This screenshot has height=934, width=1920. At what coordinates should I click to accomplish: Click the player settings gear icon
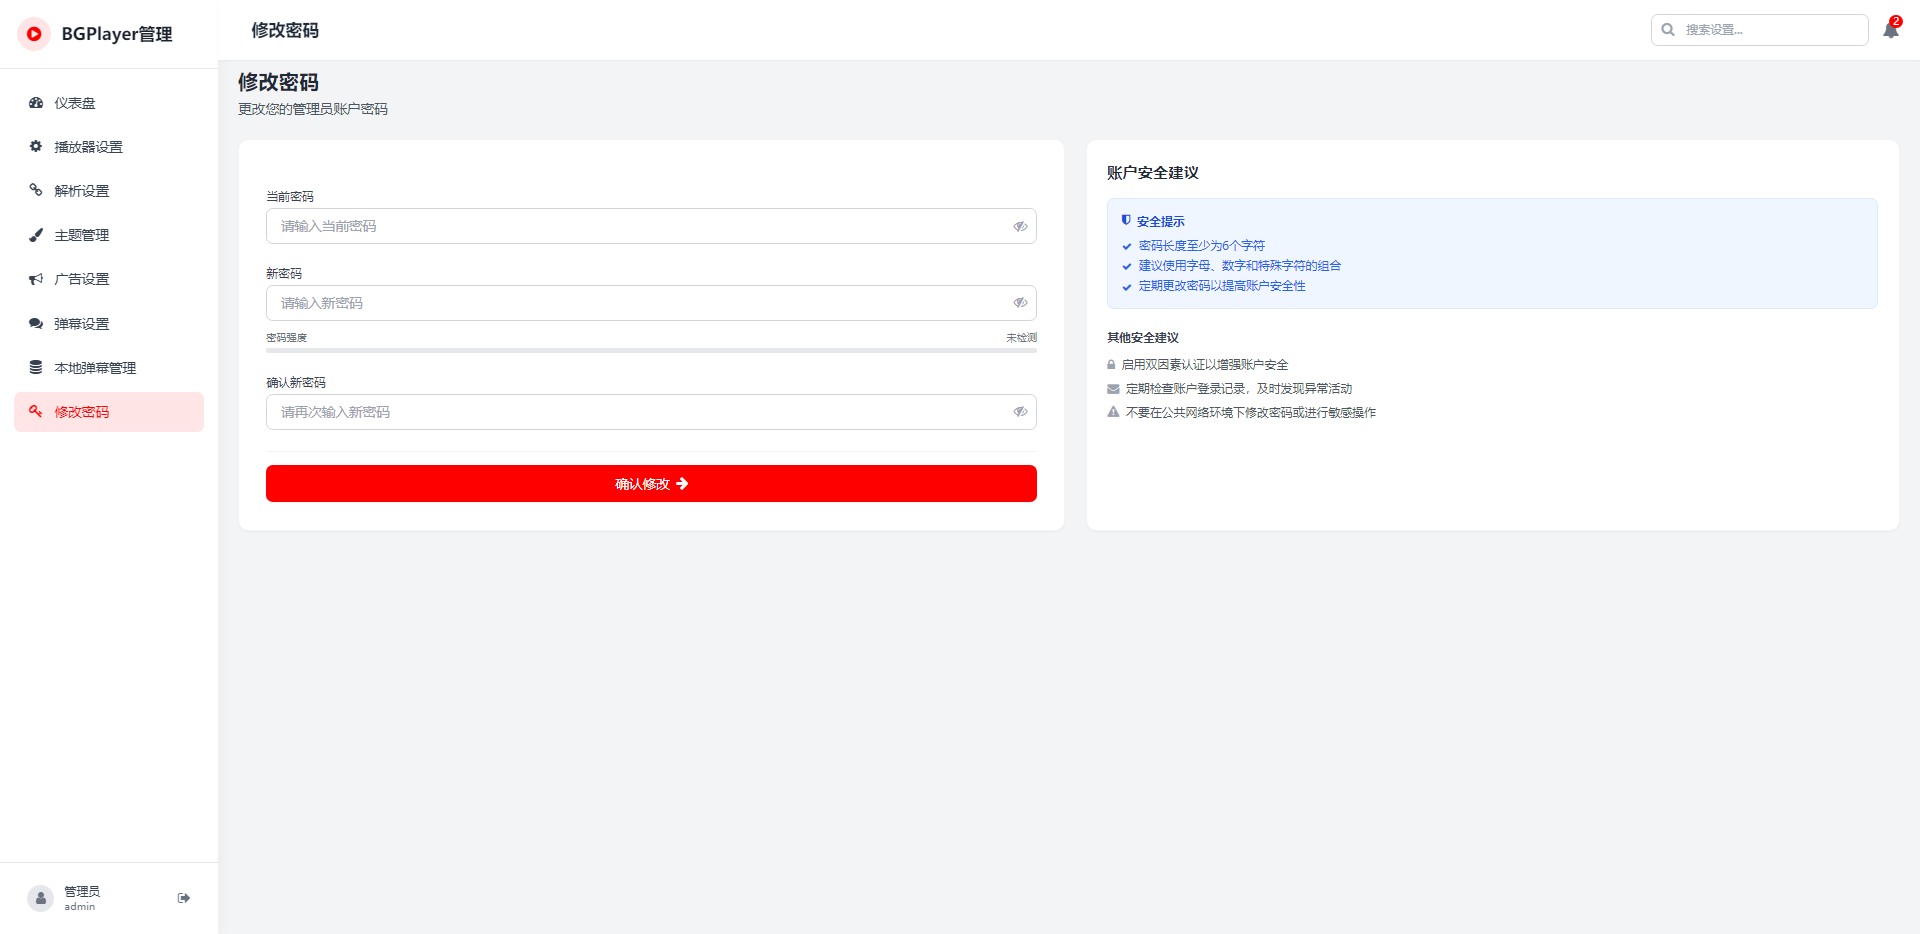pos(36,147)
